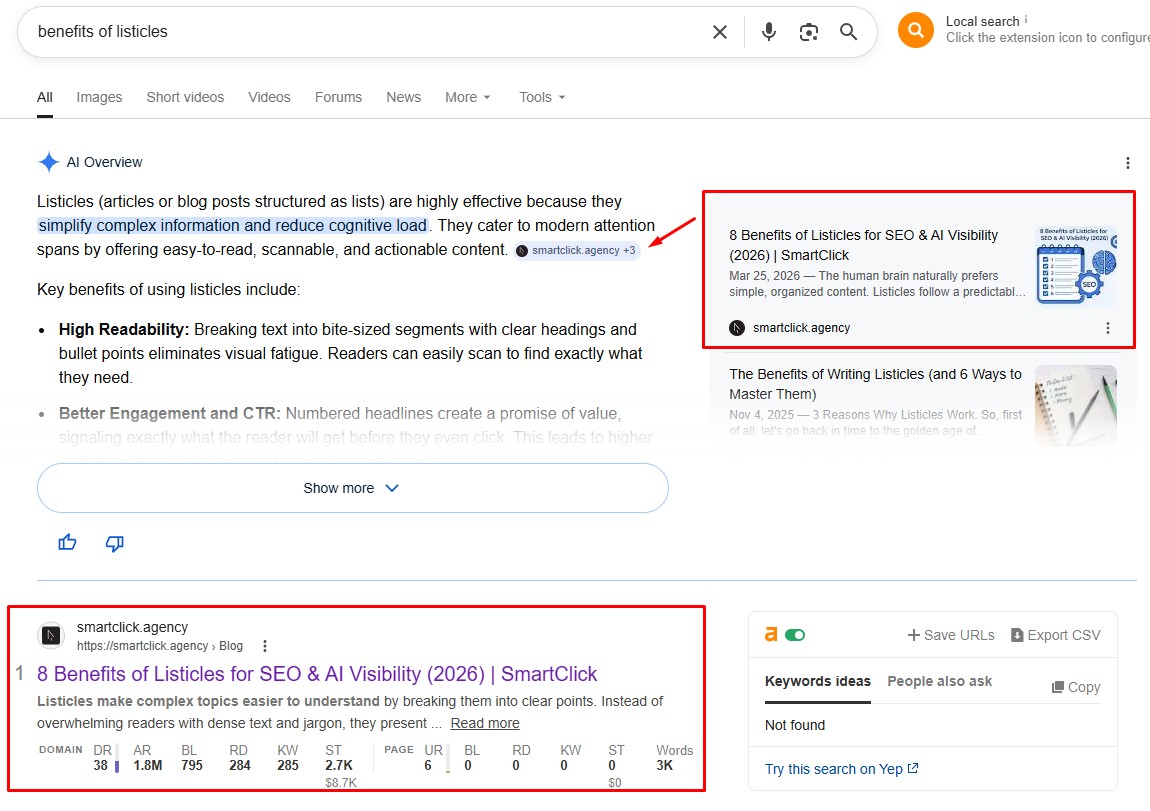
Task: Click the Export CSV button
Action: click(x=1055, y=635)
